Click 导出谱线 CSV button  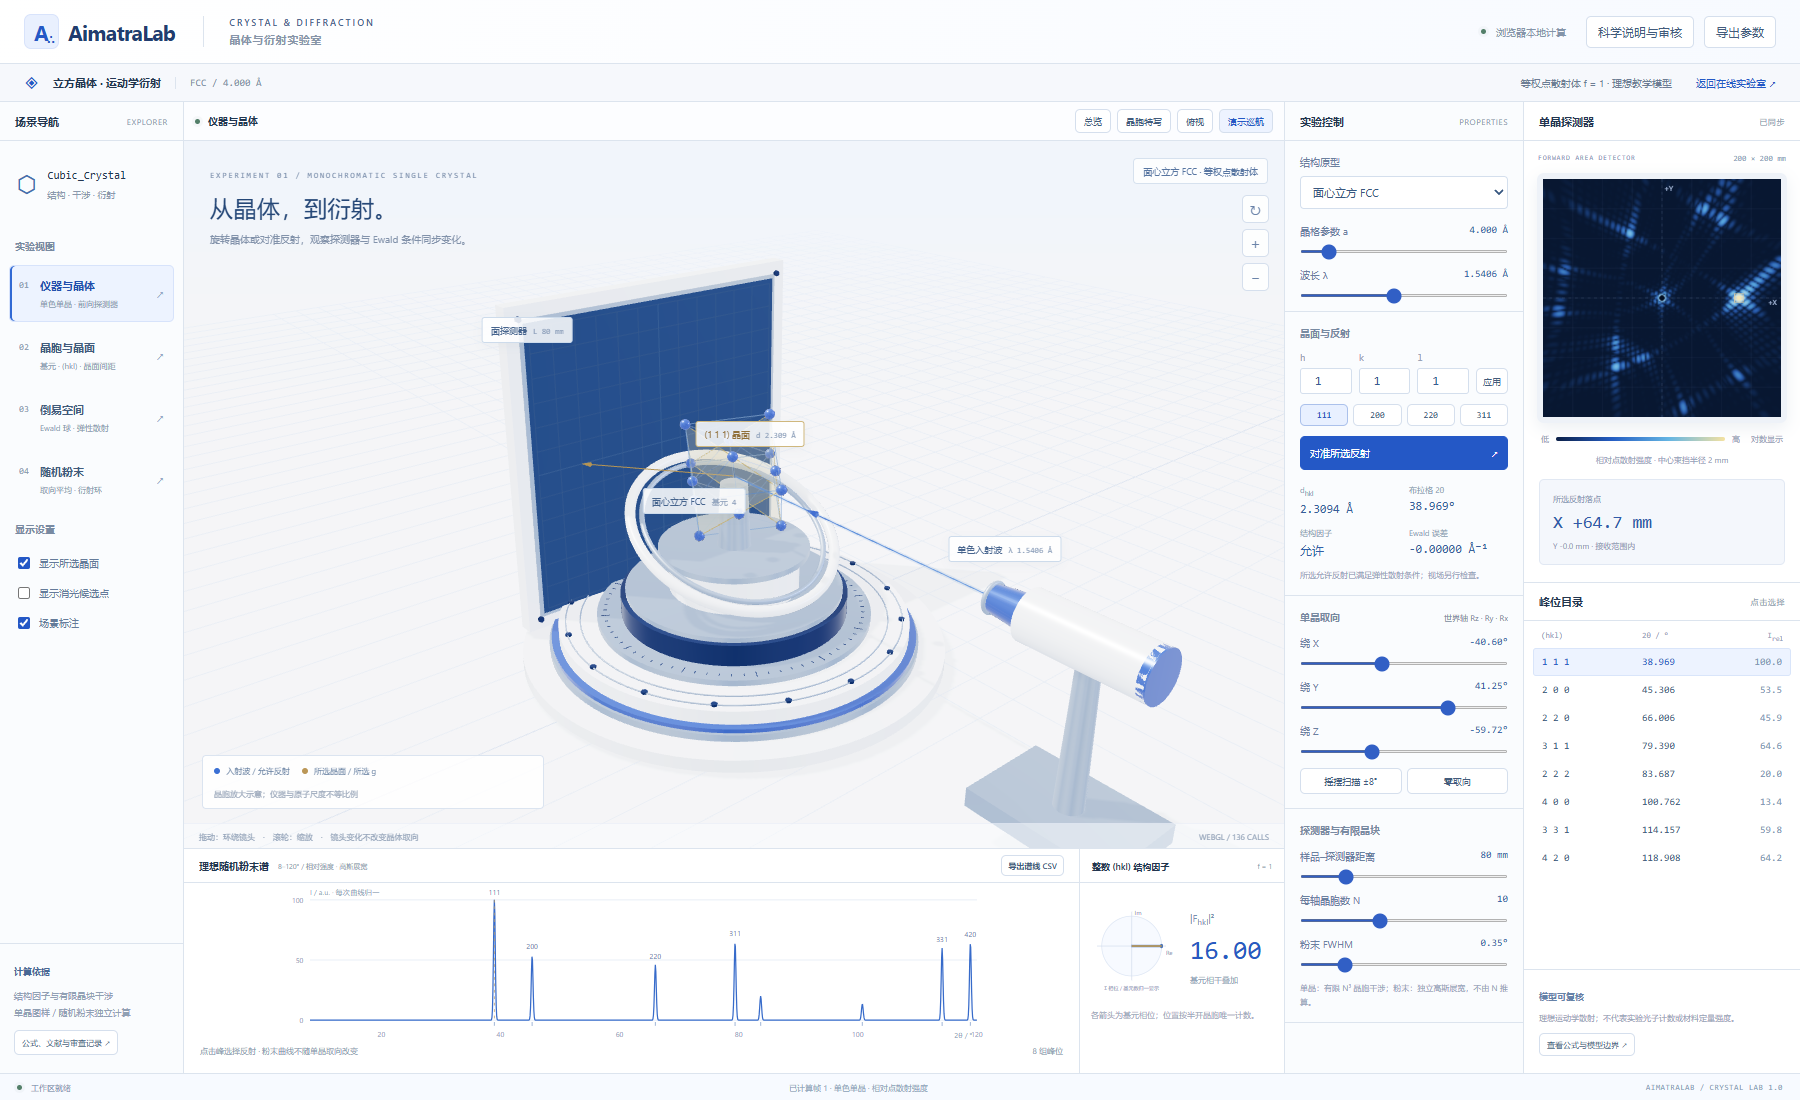coord(1032,866)
